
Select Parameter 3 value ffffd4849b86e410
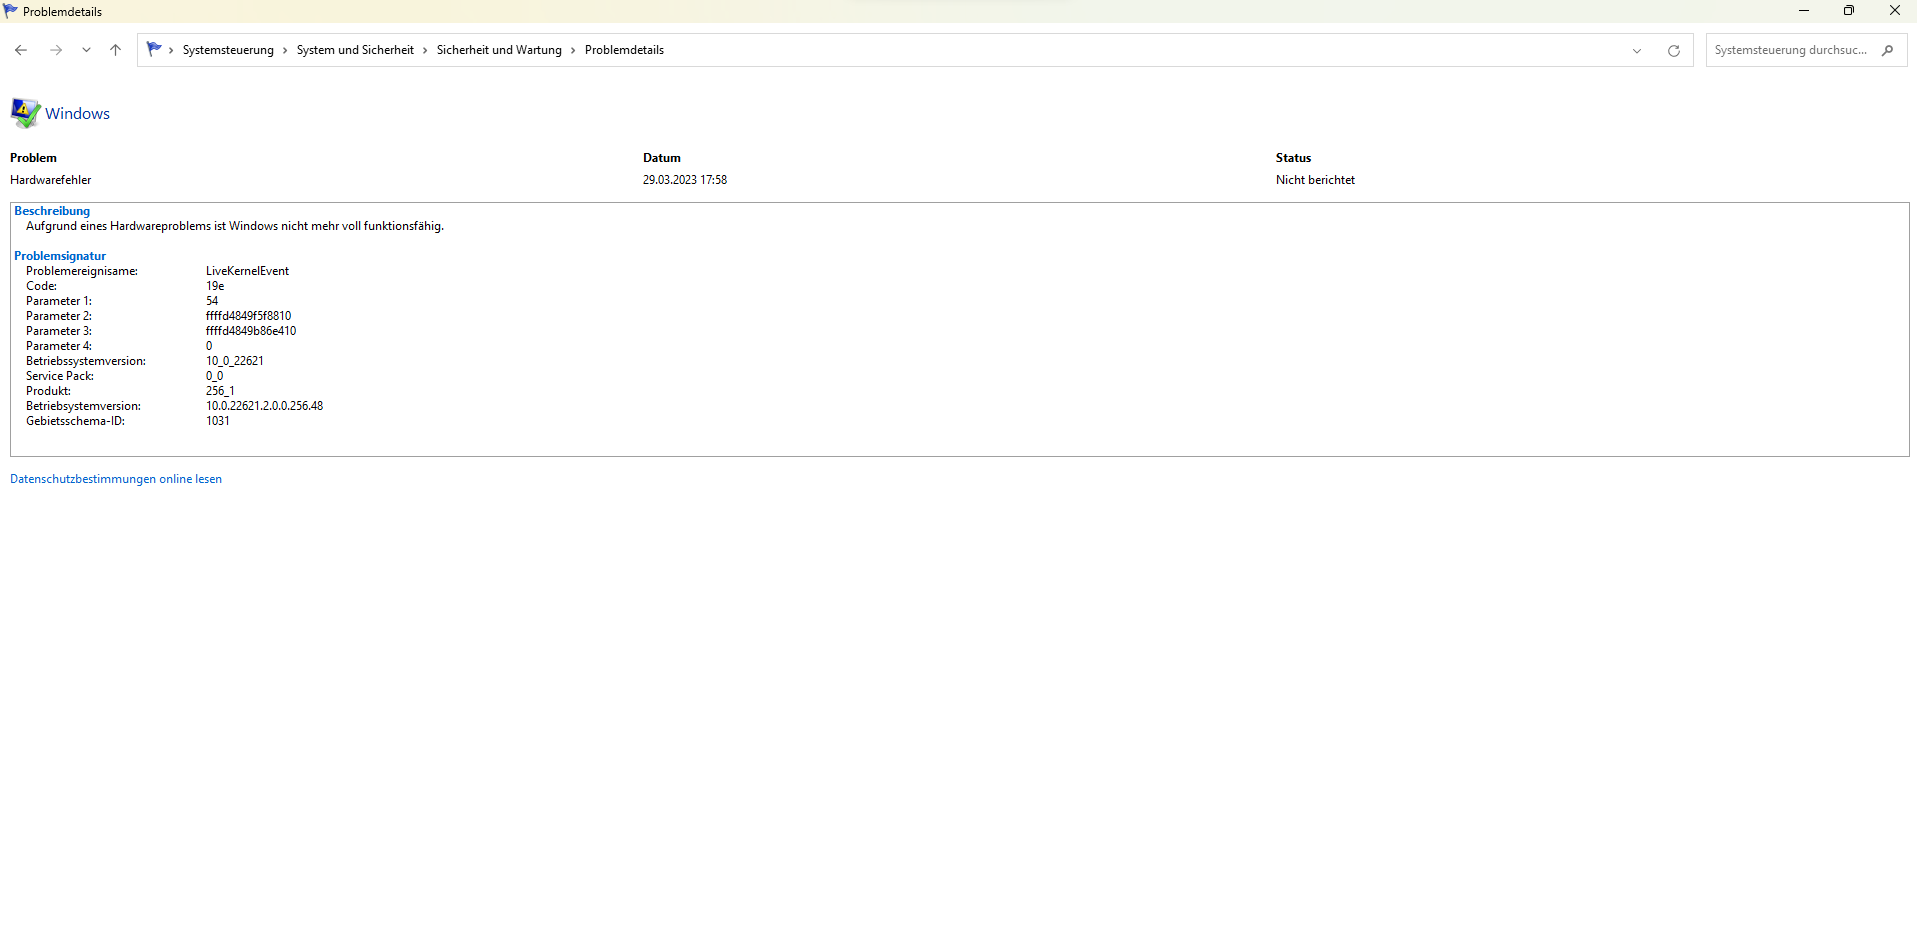tap(251, 331)
